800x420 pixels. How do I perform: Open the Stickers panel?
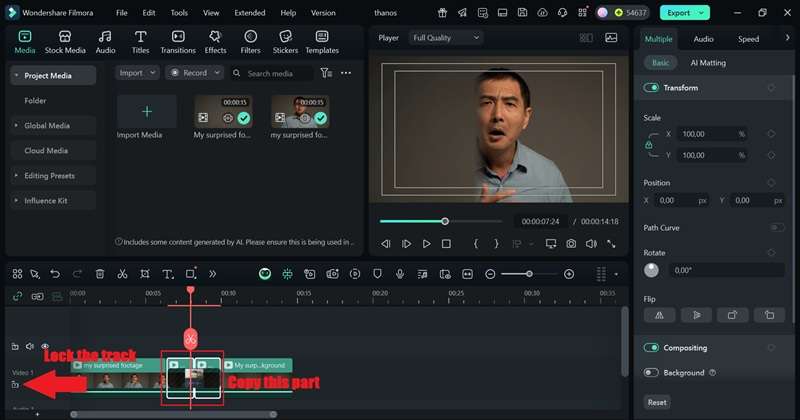pos(285,42)
